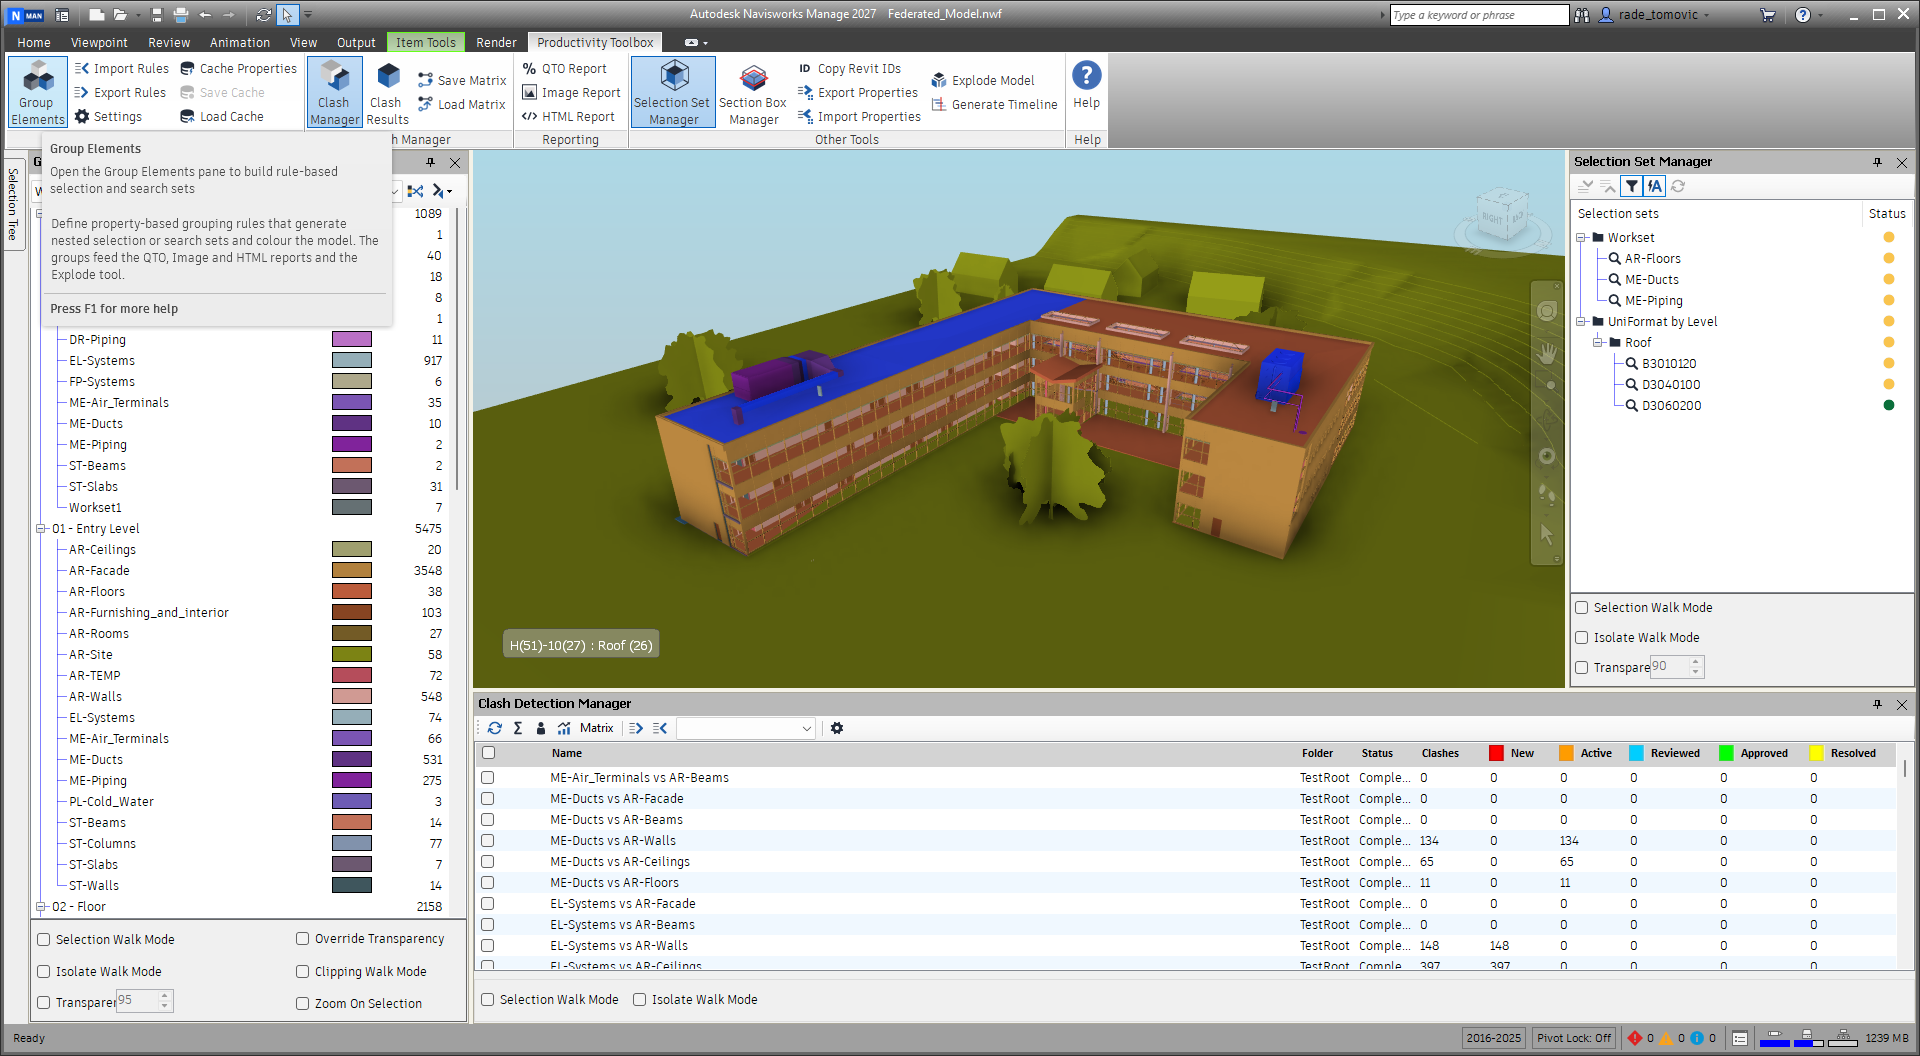Collapse the UniFormat by Level folder
Screen dimensions: 1920x1056
click(x=1581, y=322)
